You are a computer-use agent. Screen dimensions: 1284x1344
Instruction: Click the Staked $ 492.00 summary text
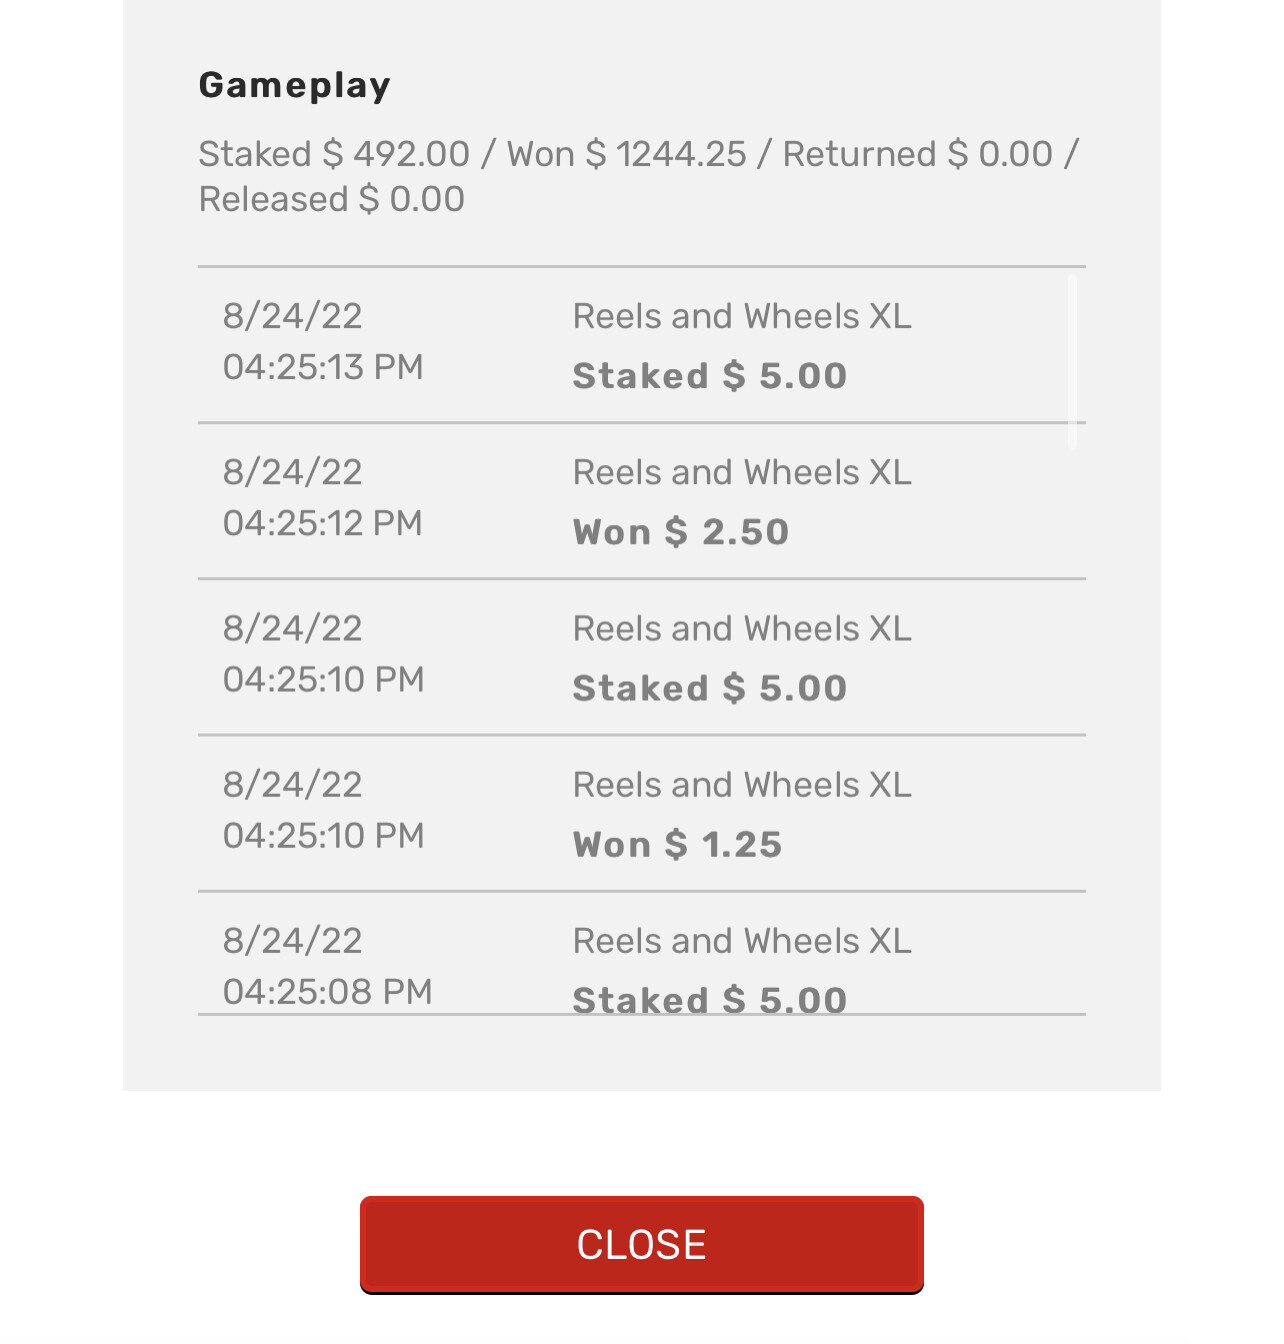pyautogui.click(x=334, y=154)
